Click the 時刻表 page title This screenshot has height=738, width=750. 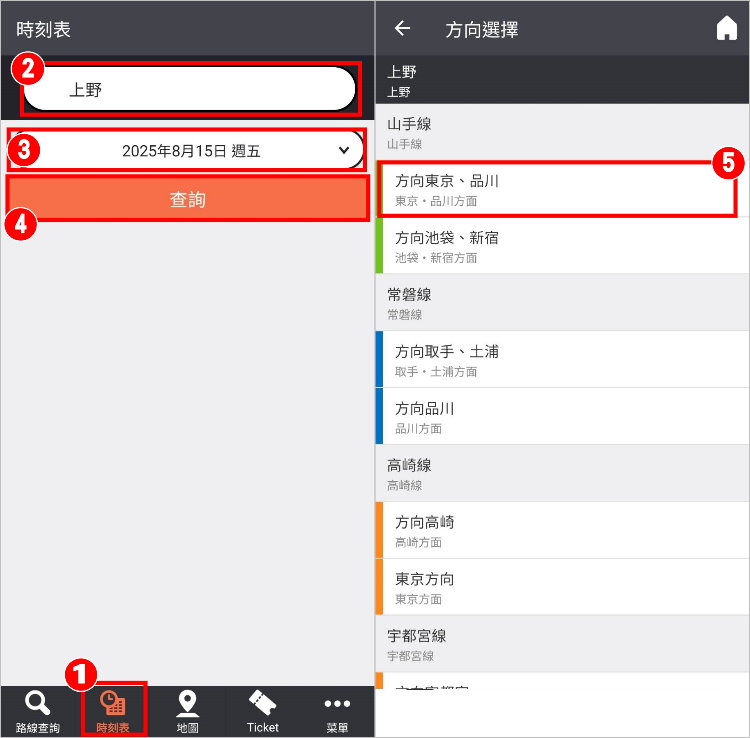point(44,30)
